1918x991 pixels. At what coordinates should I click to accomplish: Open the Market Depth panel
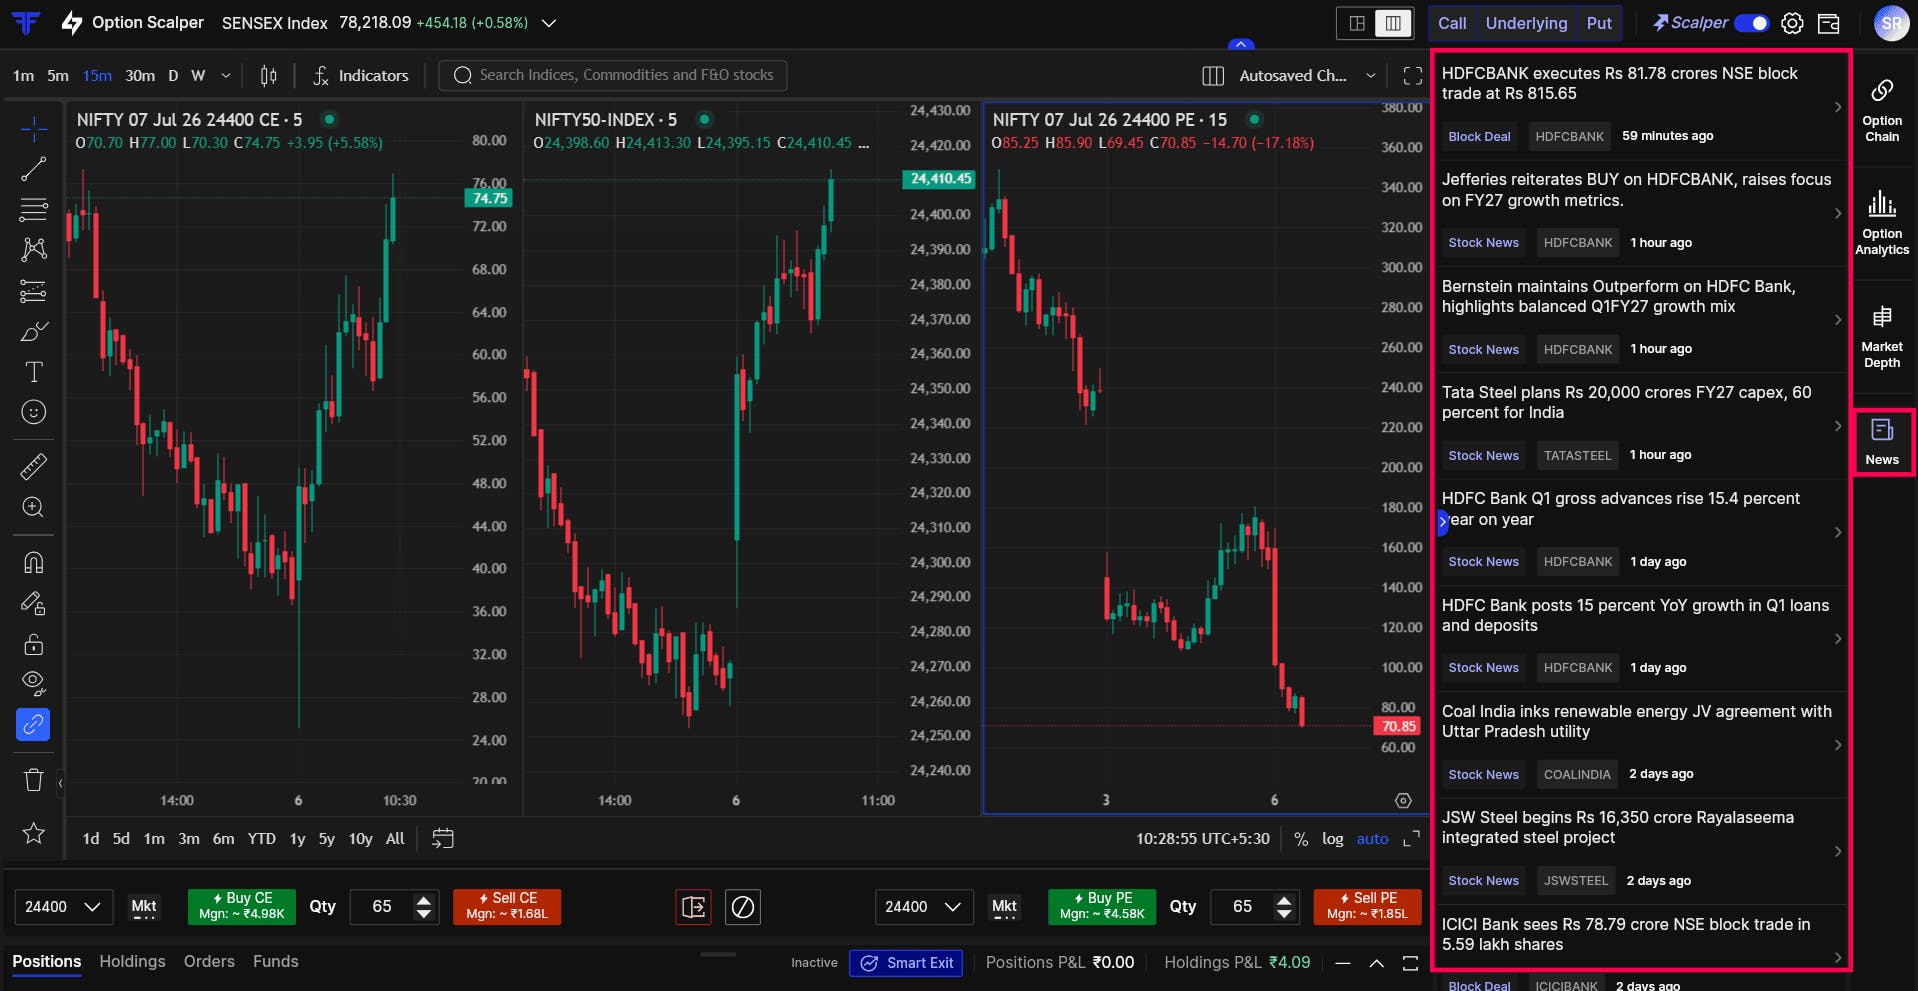coord(1882,337)
